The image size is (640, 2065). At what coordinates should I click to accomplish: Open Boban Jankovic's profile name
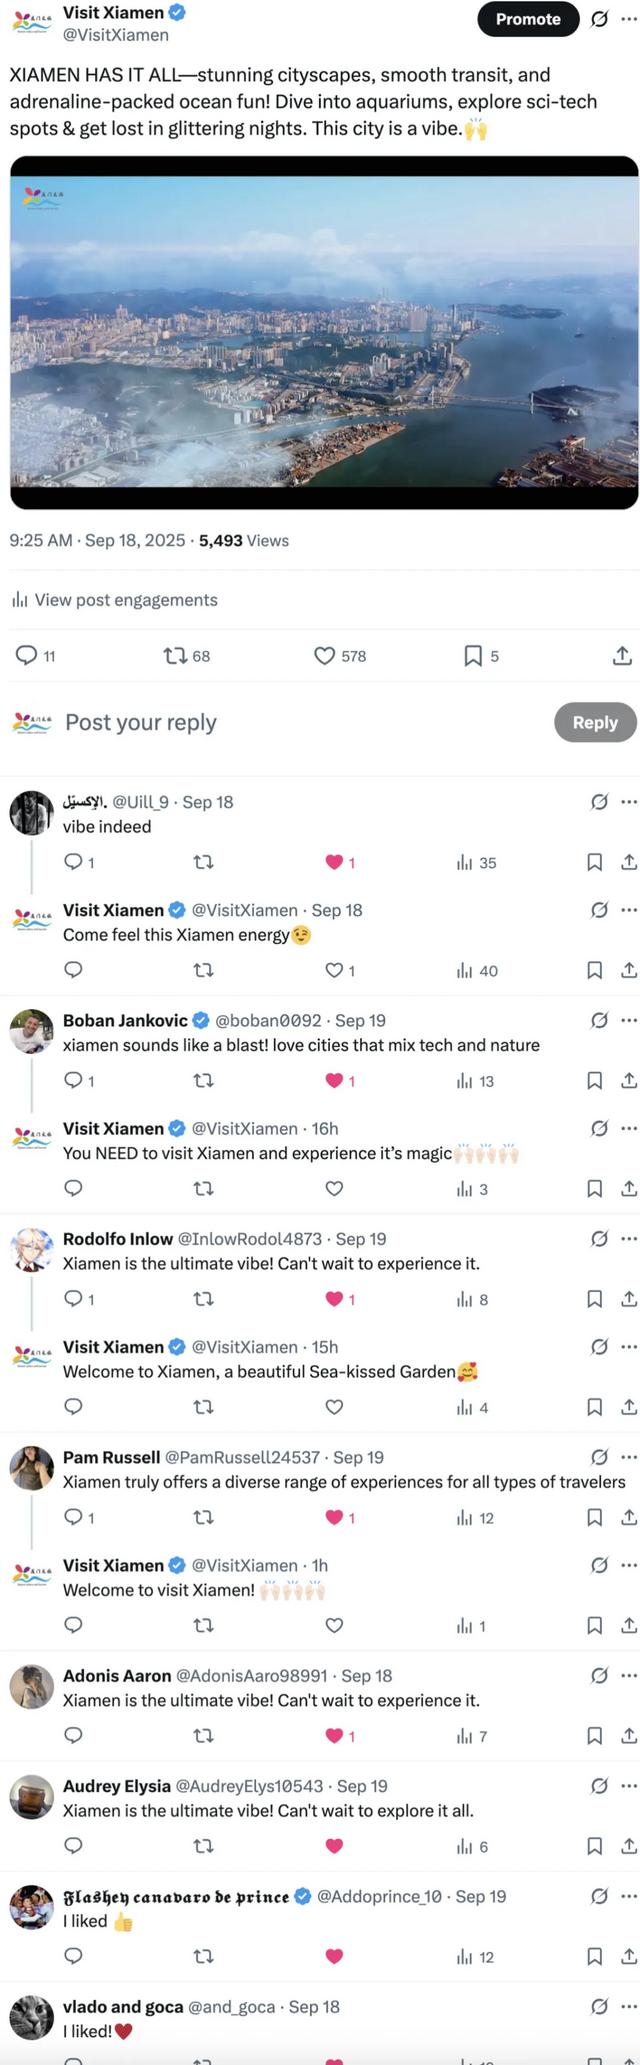click(125, 1020)
